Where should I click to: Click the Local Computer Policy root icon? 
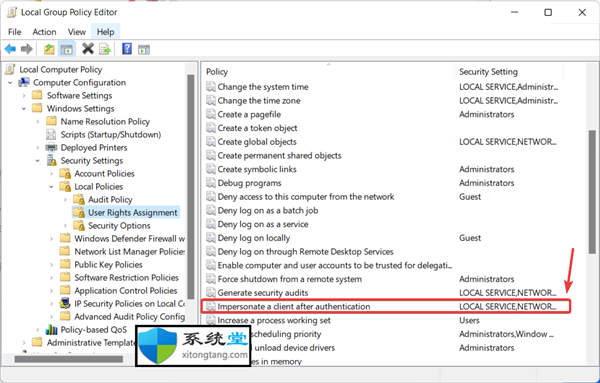pyautogui.click(x=10, y=69)
